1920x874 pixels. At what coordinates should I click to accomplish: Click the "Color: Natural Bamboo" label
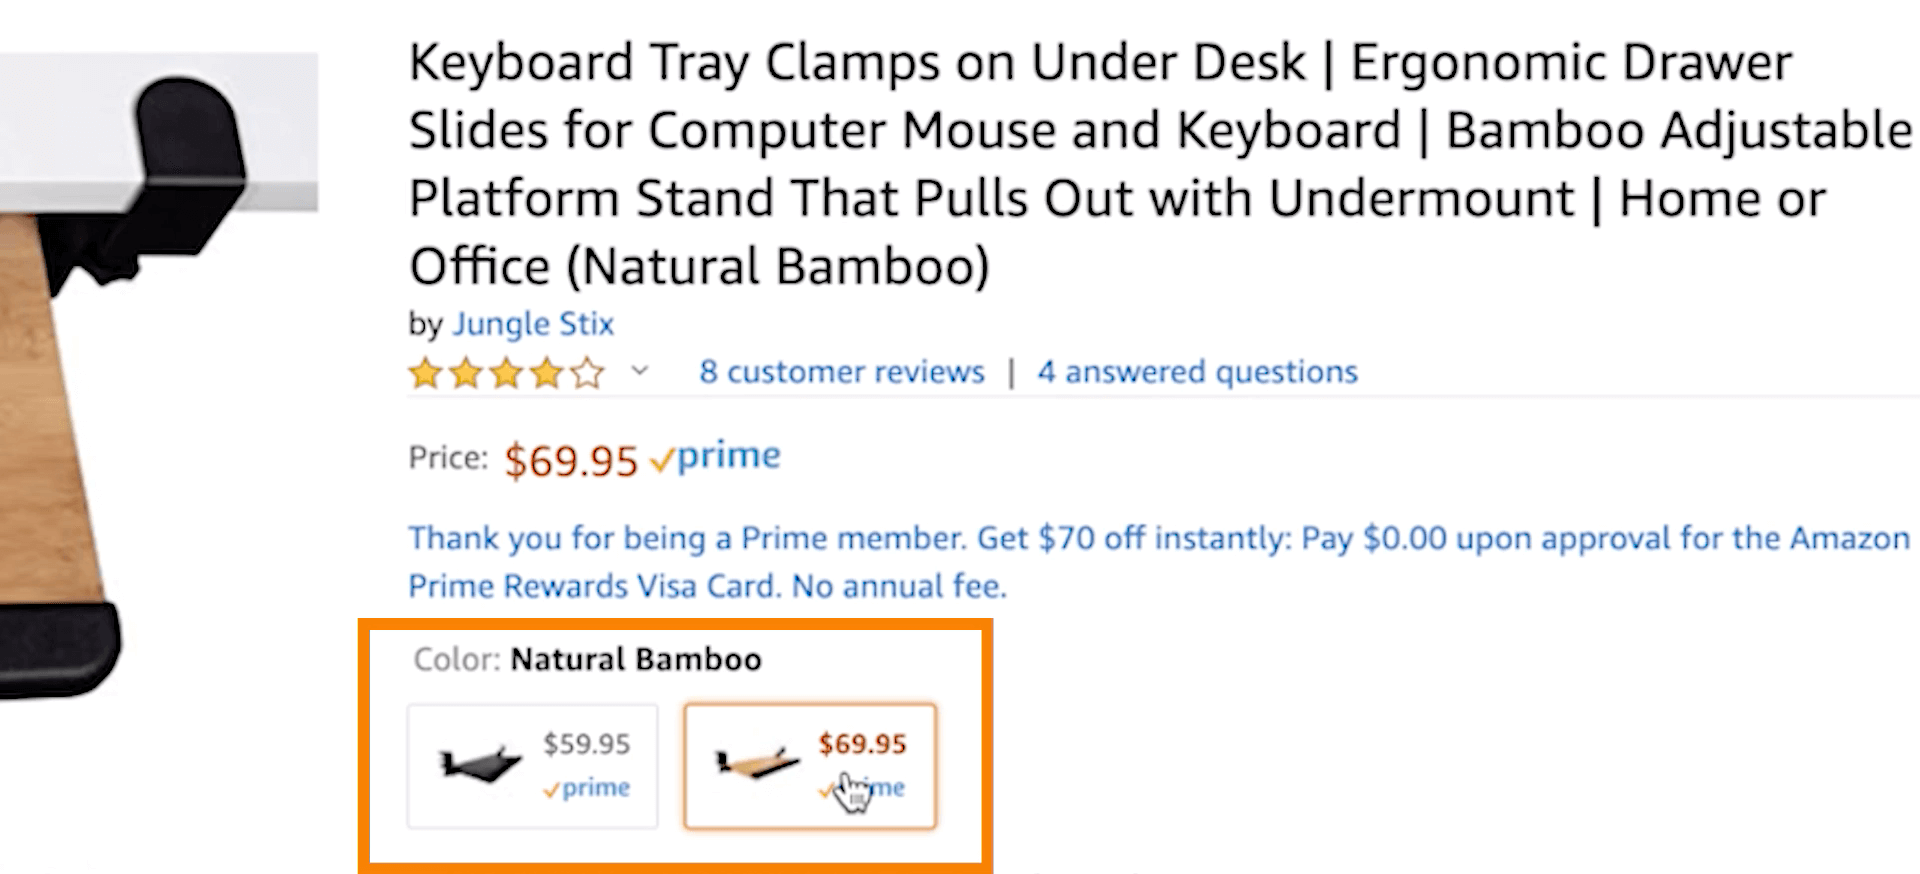(587, 660)
